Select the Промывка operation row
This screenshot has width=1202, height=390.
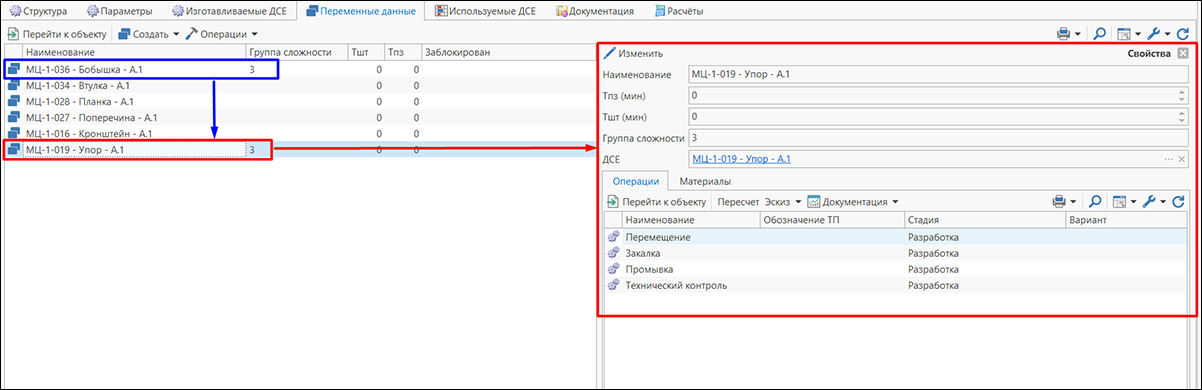pyautogui.click(x=897, y=269)
